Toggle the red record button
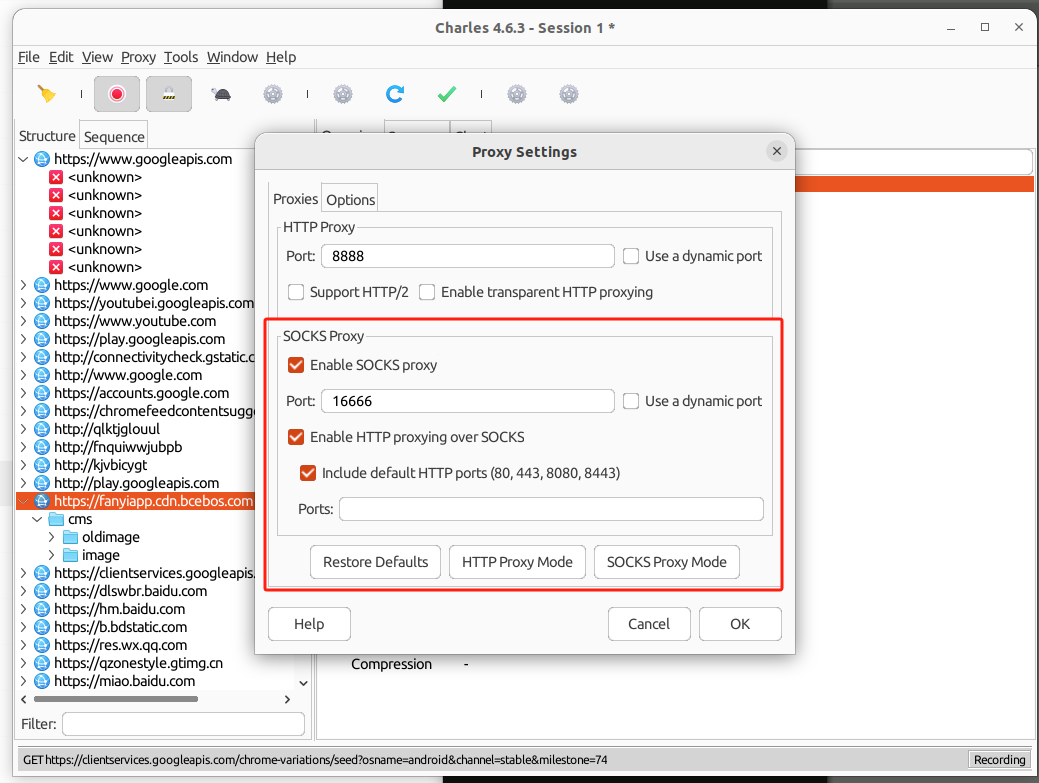This screenshot has width=1039, height=783. [117, 94]
